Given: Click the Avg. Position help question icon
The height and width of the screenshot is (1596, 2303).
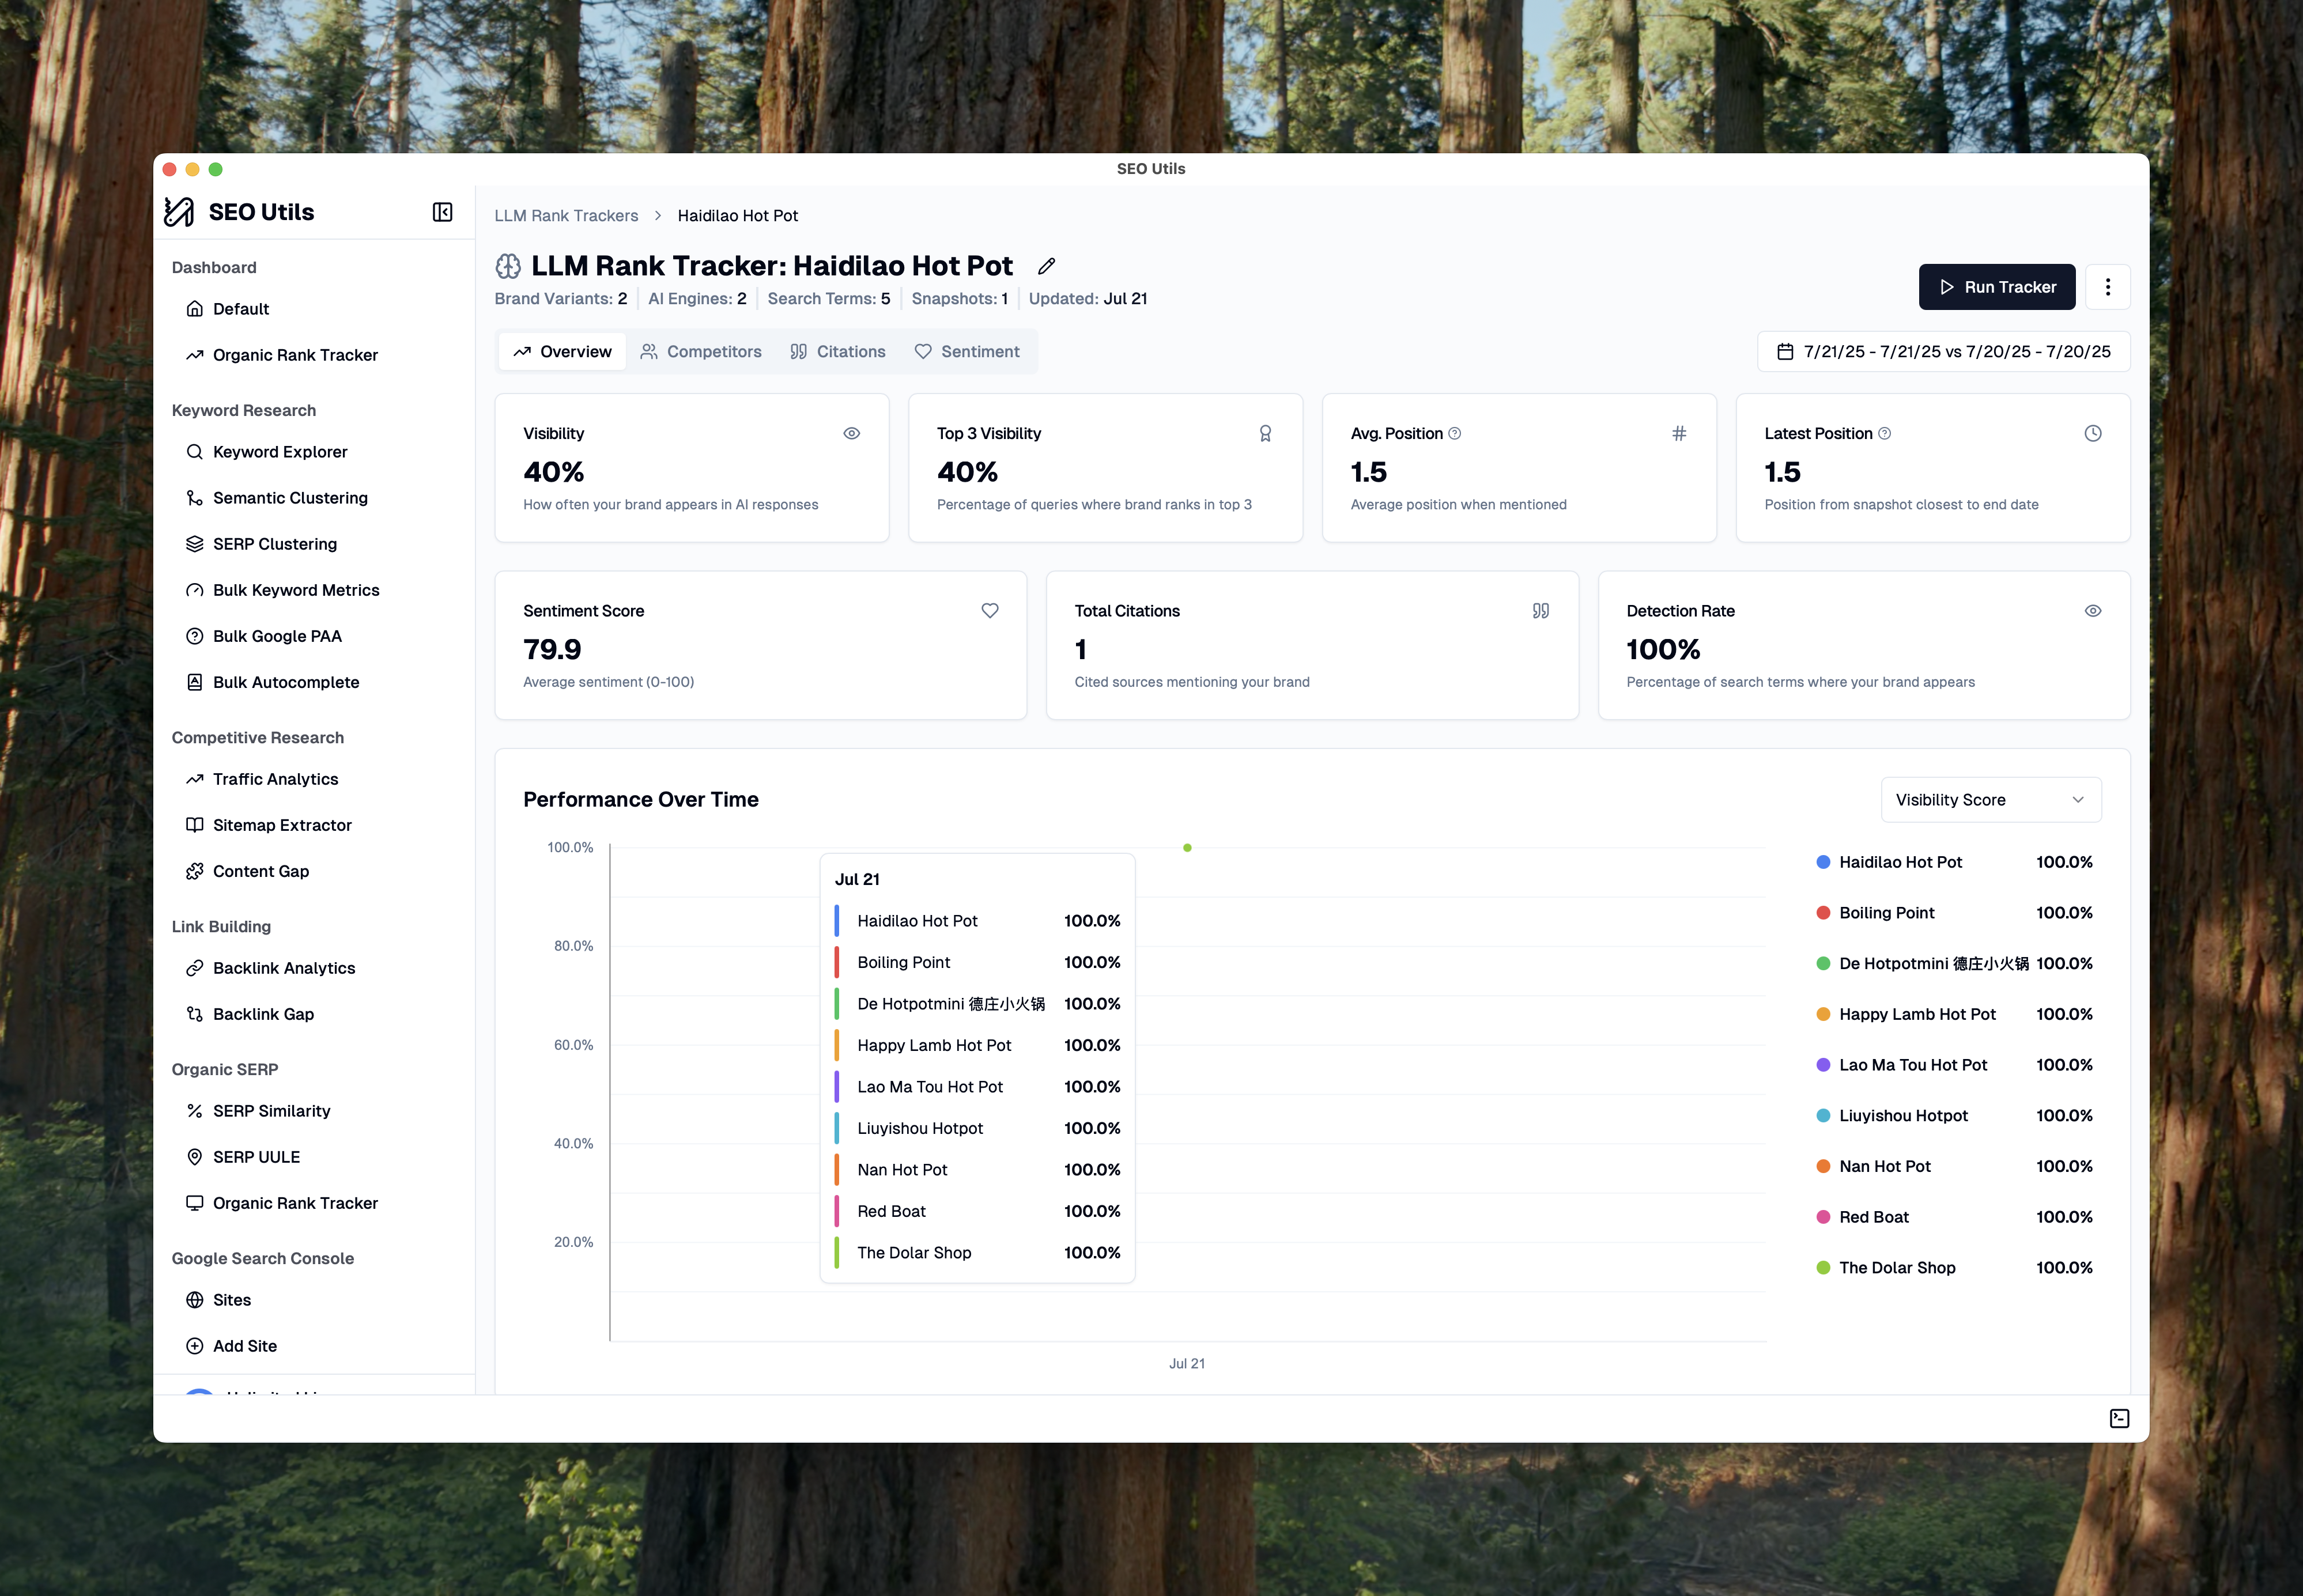Looking at the screenshot, I should coord(1455,434).
